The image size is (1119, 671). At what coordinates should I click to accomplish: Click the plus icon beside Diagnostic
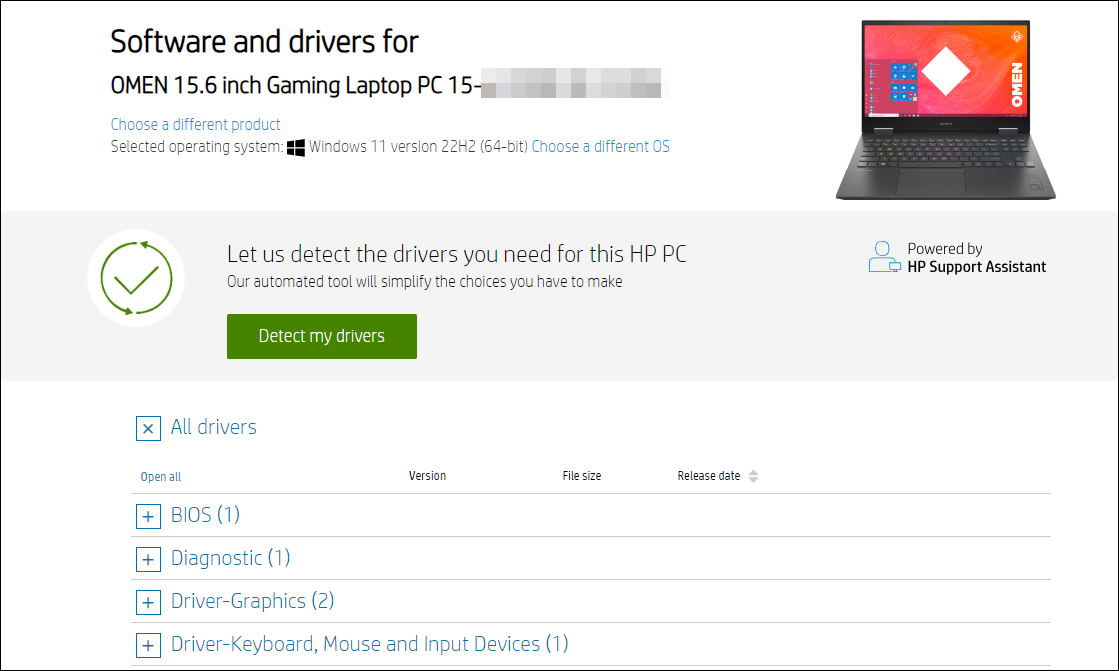[x=148, y=559]
